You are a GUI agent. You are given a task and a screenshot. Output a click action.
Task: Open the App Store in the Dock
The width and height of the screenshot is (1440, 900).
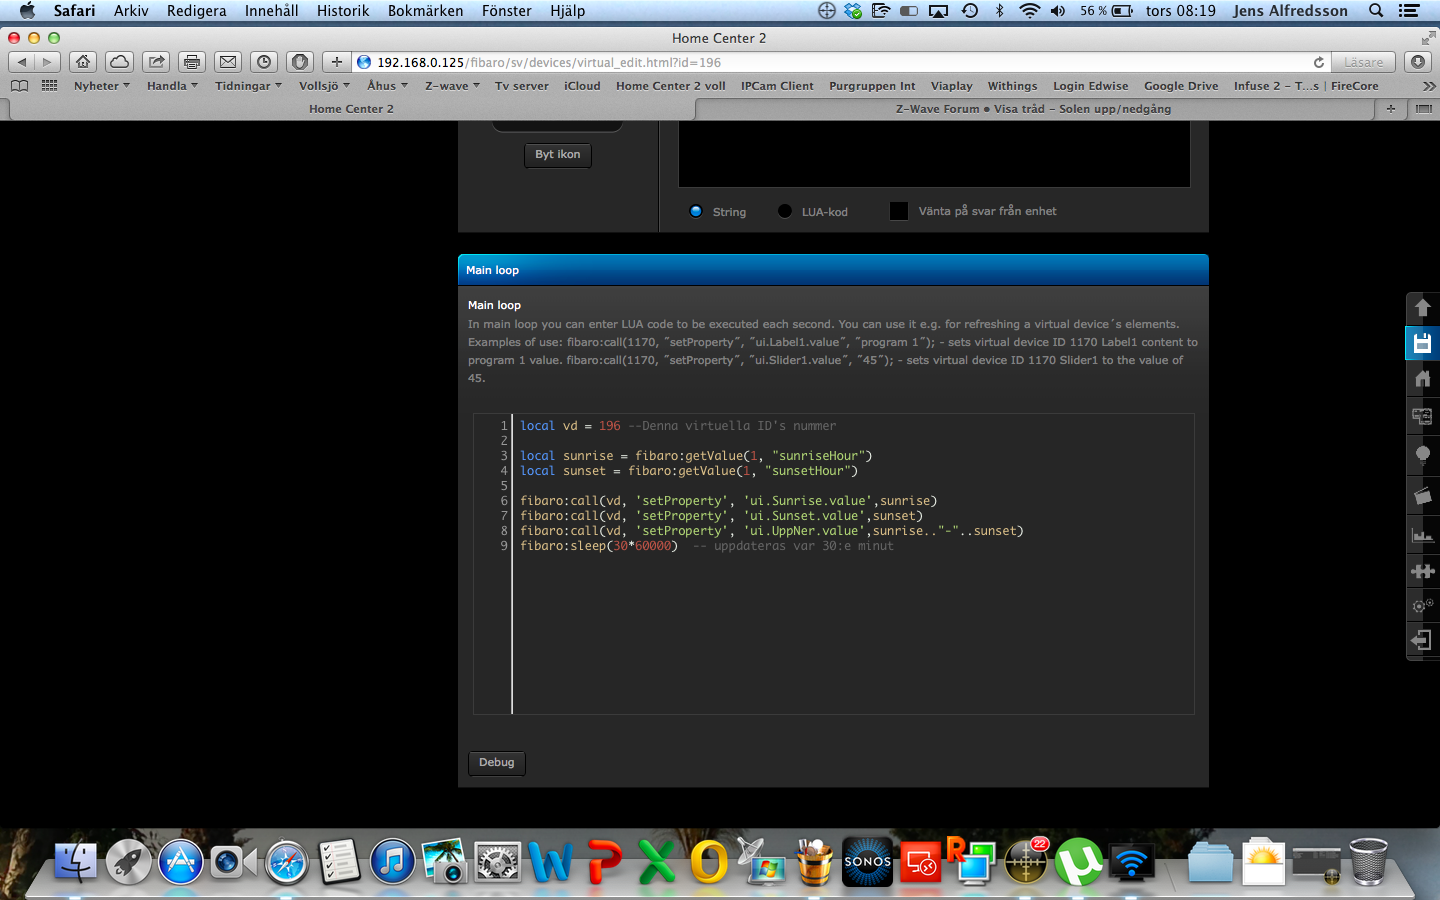coord(181,862)
